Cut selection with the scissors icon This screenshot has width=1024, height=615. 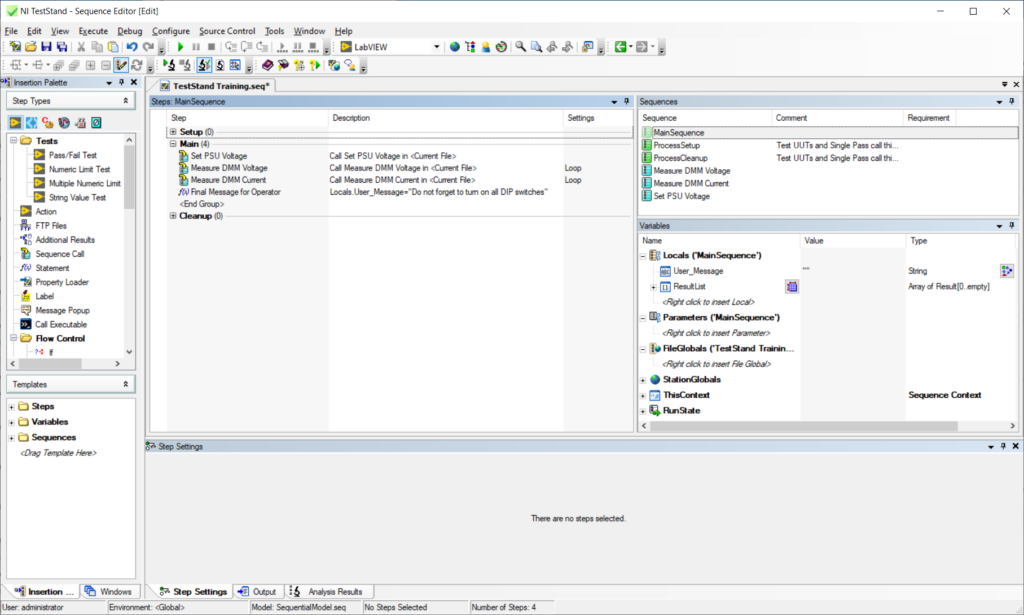point(82,47)
